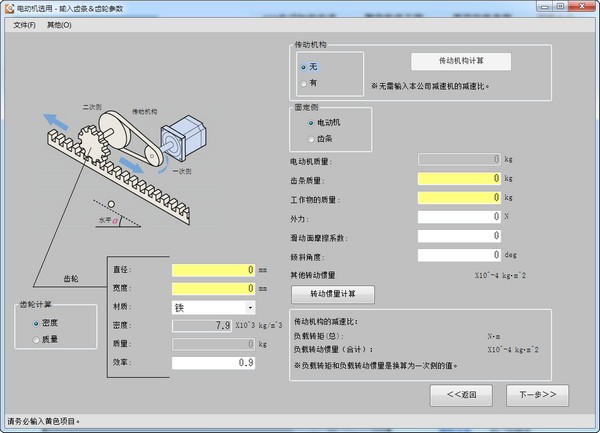
Task: Select 电动机 as fixed side
Action: pyautogui.click(x=324, y=123)
